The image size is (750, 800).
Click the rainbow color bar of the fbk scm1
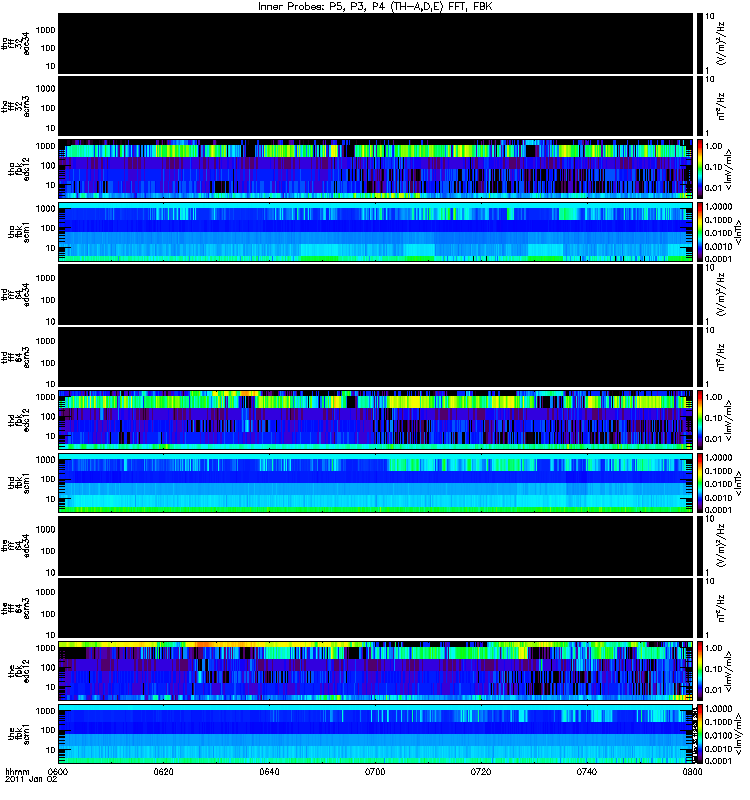(x=699, y=734)
